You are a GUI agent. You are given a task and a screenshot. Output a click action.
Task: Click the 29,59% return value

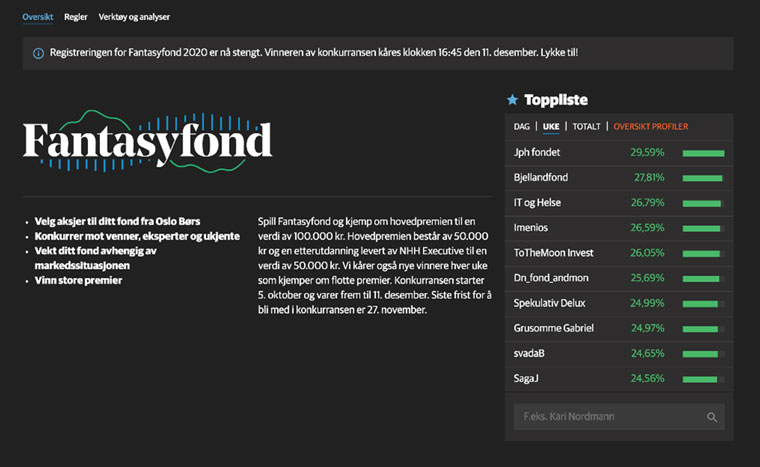(x=647, y=152)
